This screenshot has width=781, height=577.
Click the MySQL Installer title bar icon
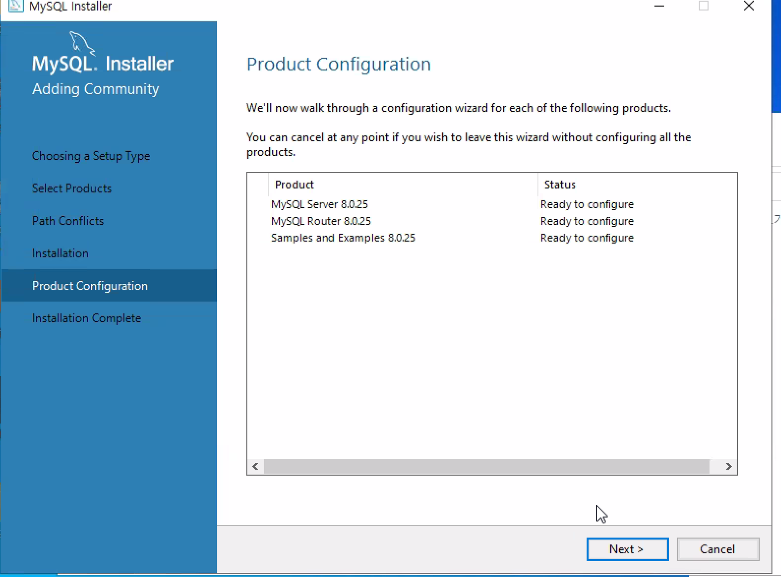pos(16,6)
